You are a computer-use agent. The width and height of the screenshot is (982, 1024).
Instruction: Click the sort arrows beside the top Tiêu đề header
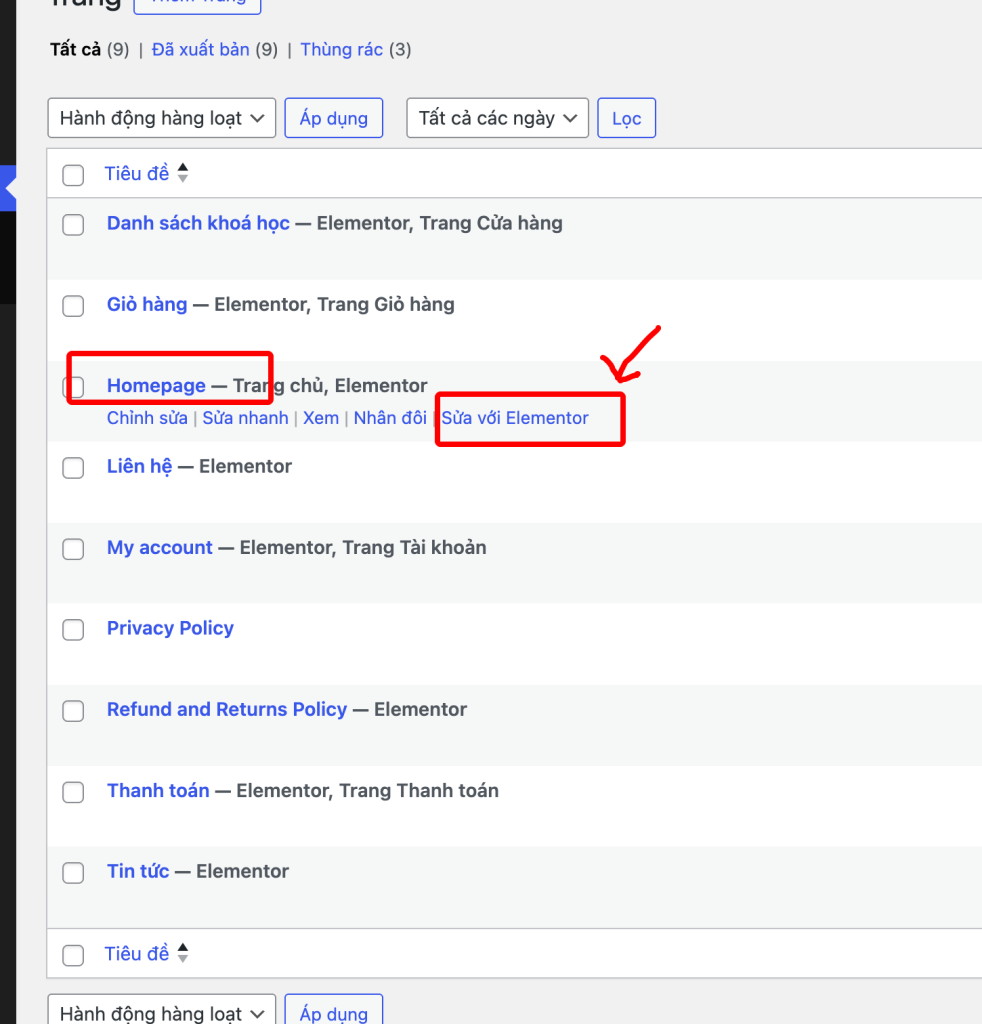(x=182, y=174)
